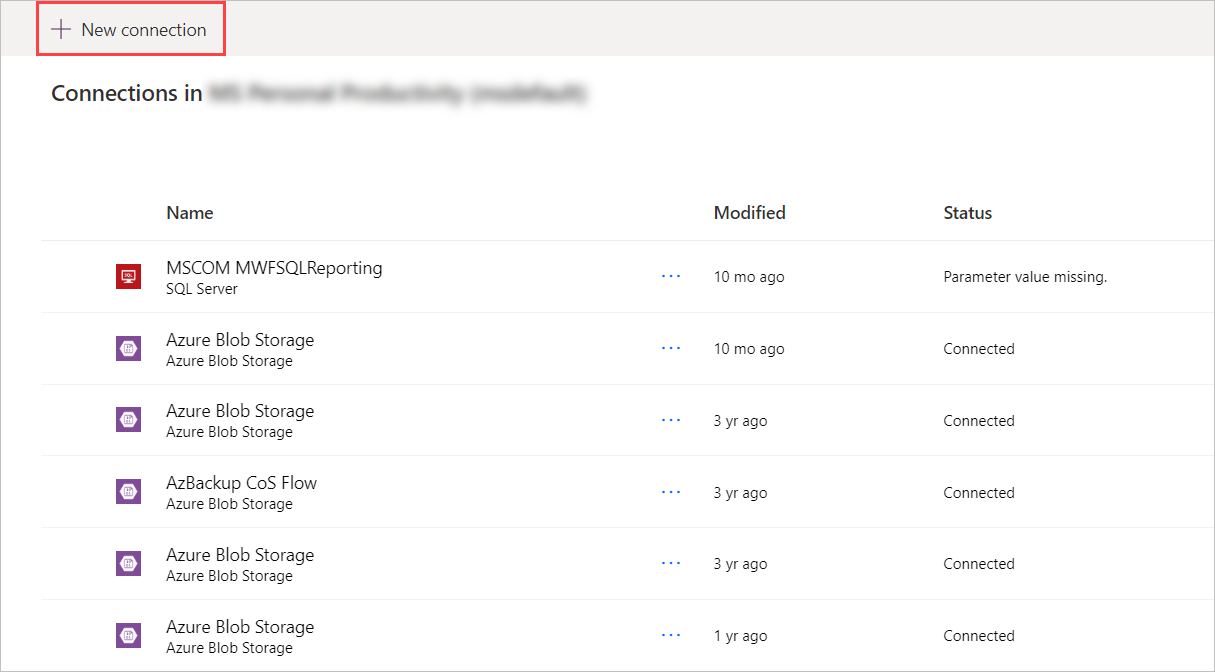Click the SQL Server subtitle under MSCOM MWFSQLReporting

coord(202,289)
